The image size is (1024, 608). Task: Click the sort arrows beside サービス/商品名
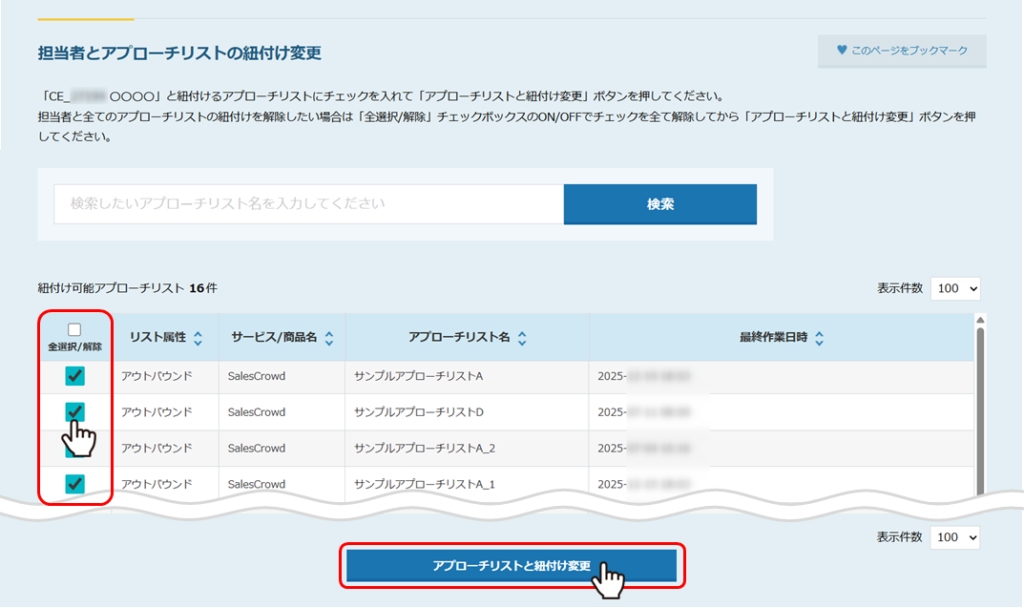(x=329, y=339)
